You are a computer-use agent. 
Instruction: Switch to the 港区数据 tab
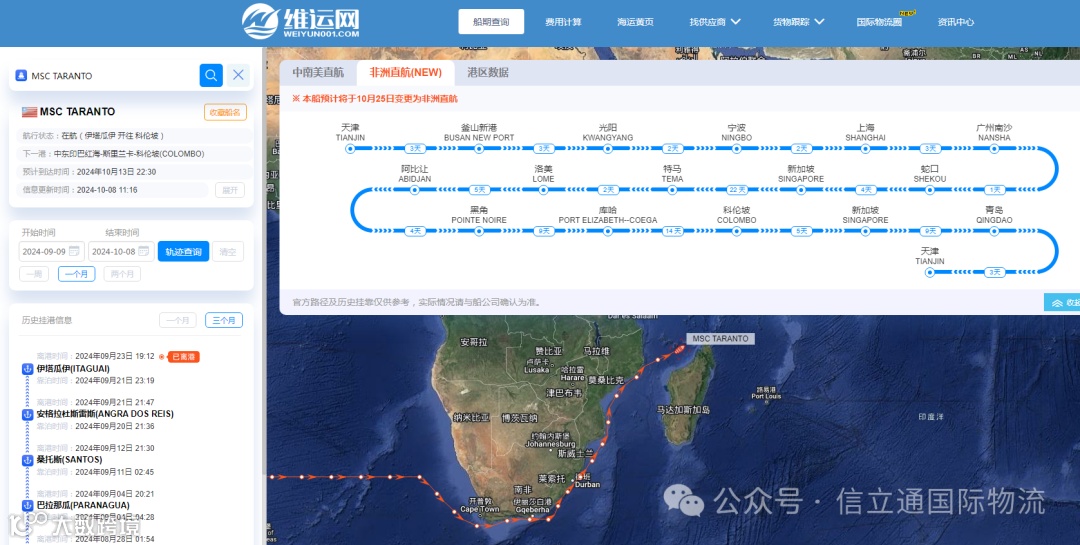pyautogui.click(x=488, y=72)
